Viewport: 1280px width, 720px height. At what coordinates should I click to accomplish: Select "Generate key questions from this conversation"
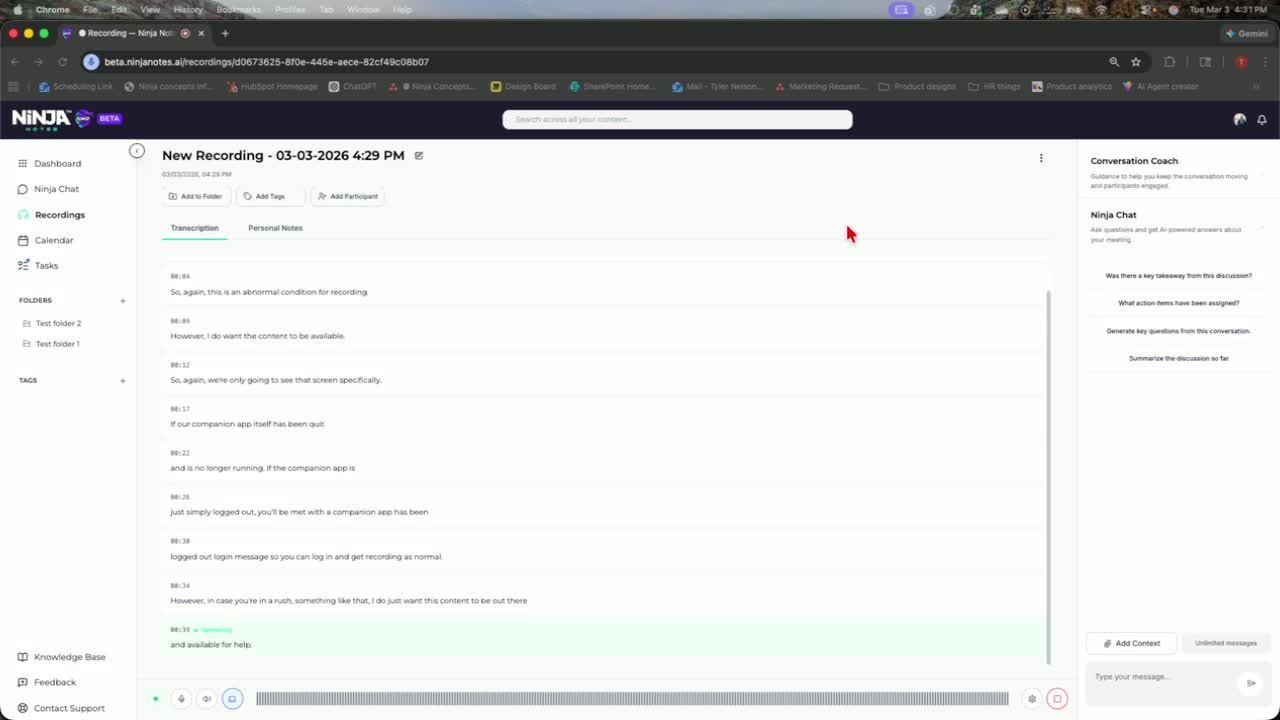(x=1179, y=331)
